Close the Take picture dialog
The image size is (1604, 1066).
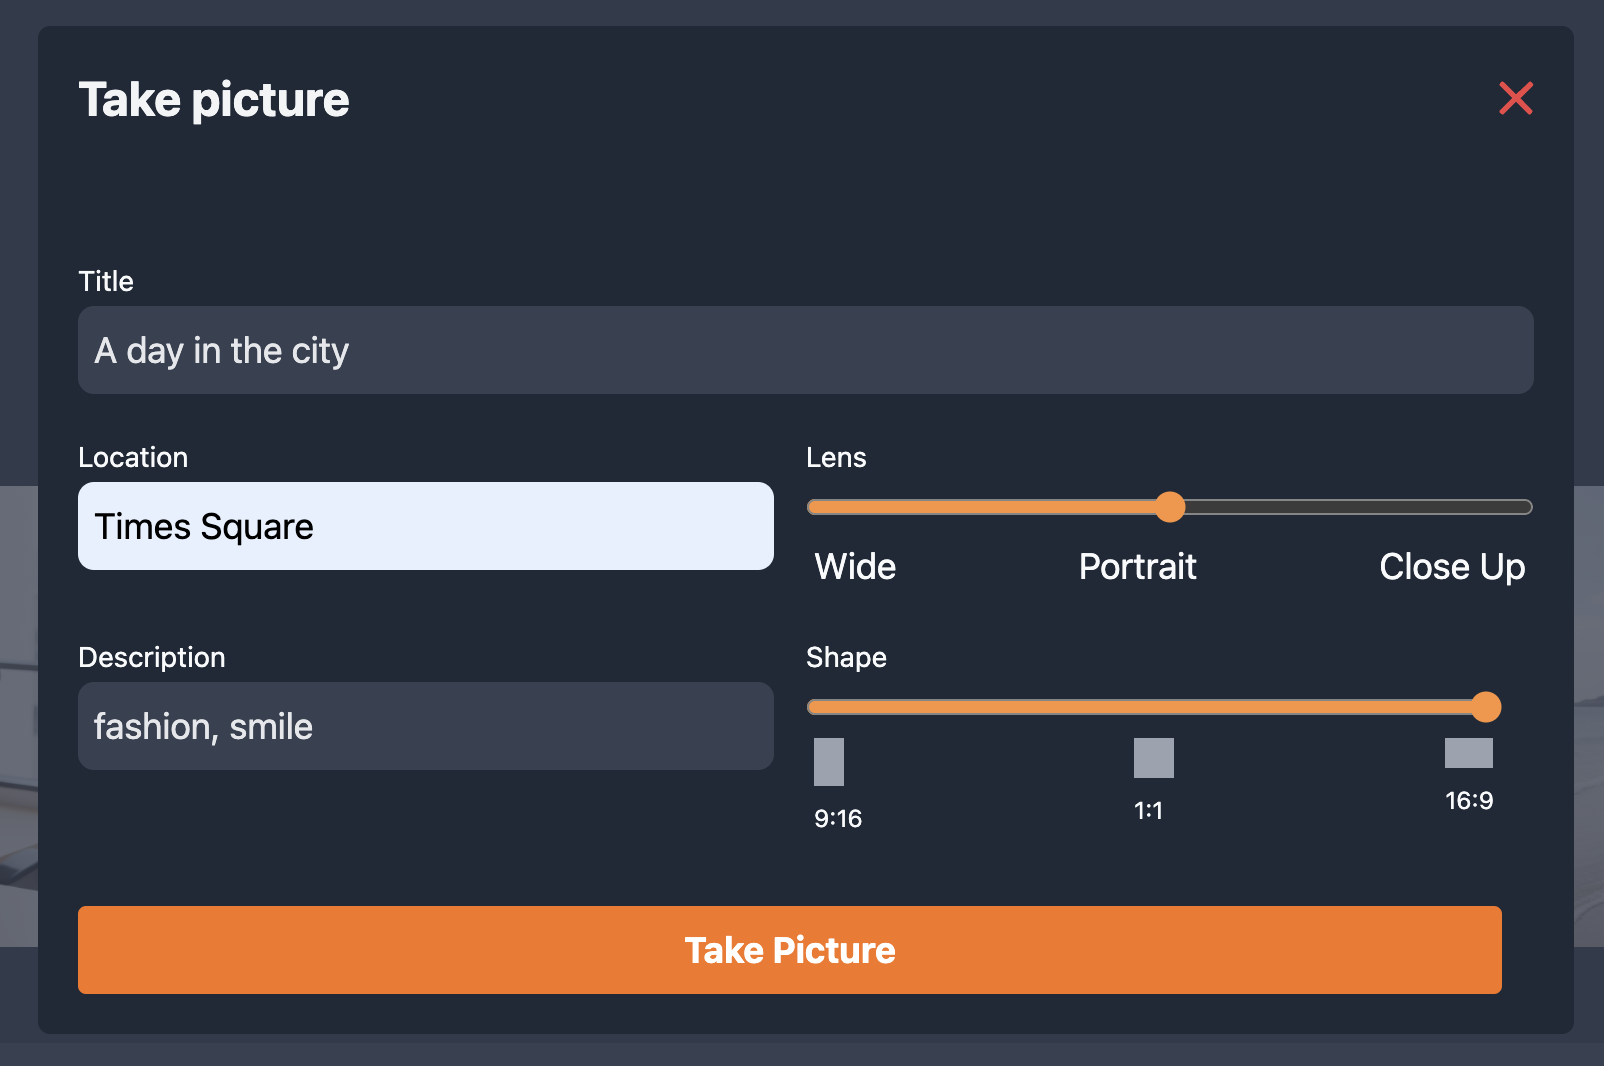click(1516, 98)
